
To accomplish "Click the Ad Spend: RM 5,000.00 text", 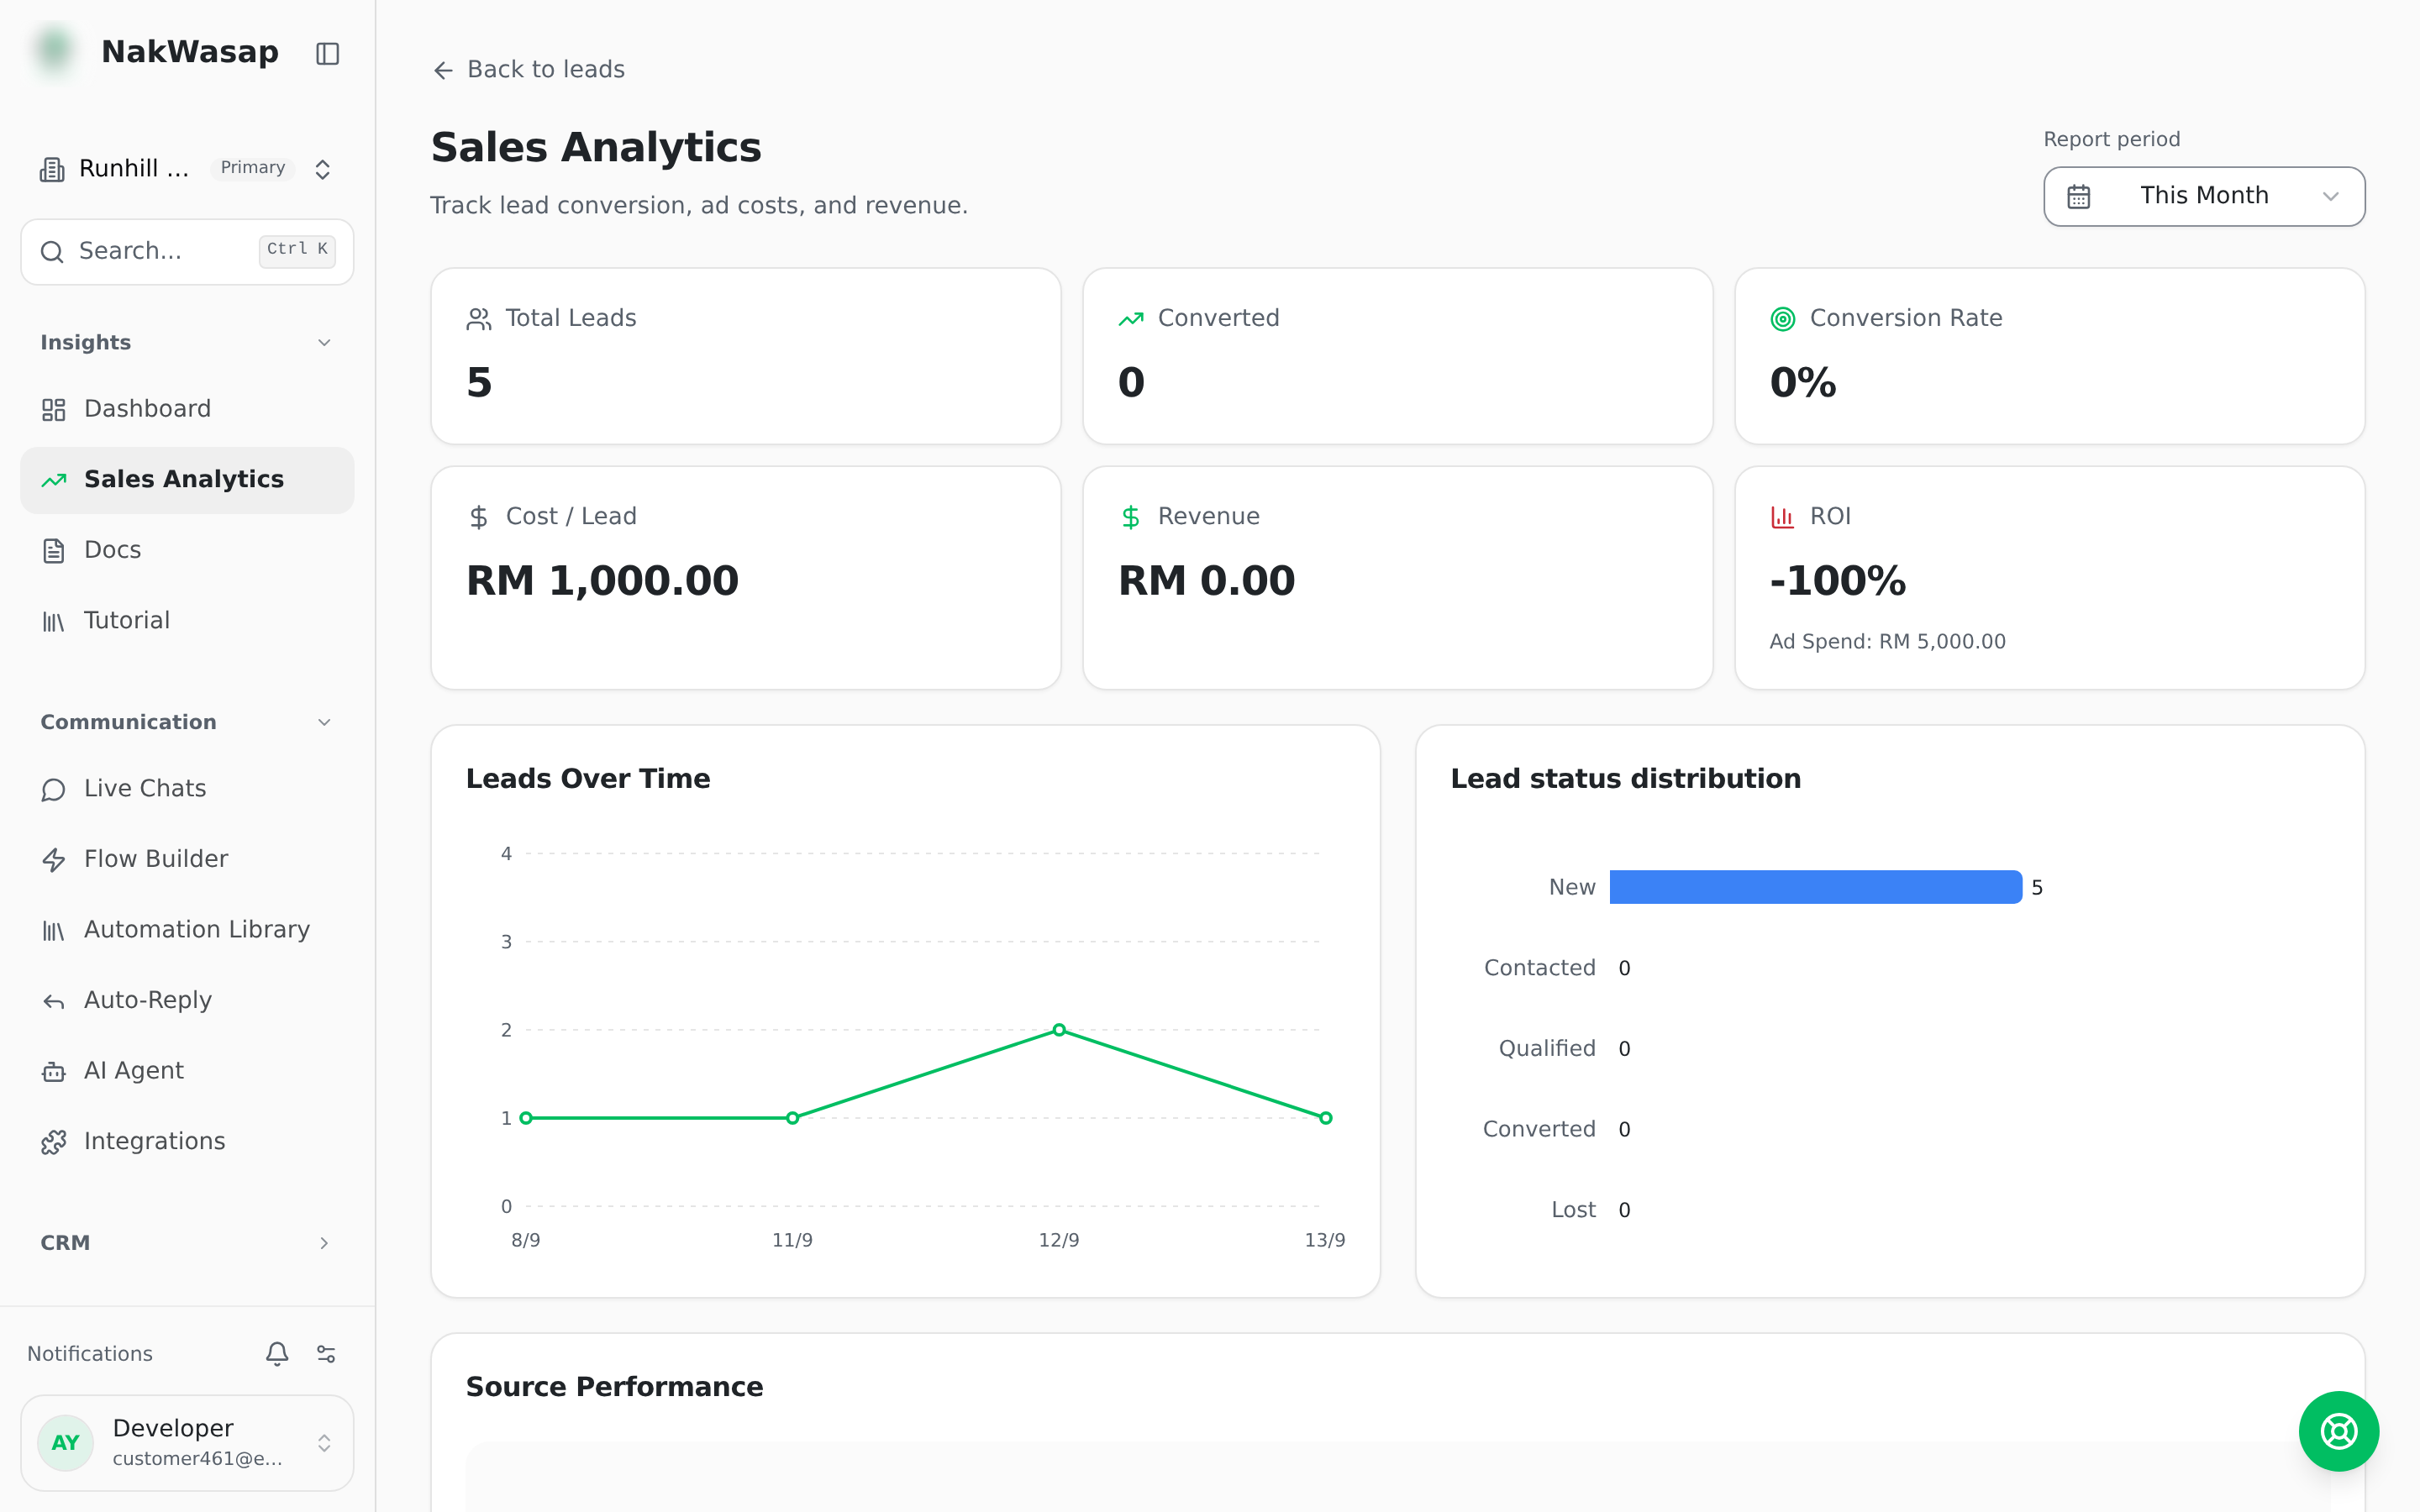I will (1887, 642).
